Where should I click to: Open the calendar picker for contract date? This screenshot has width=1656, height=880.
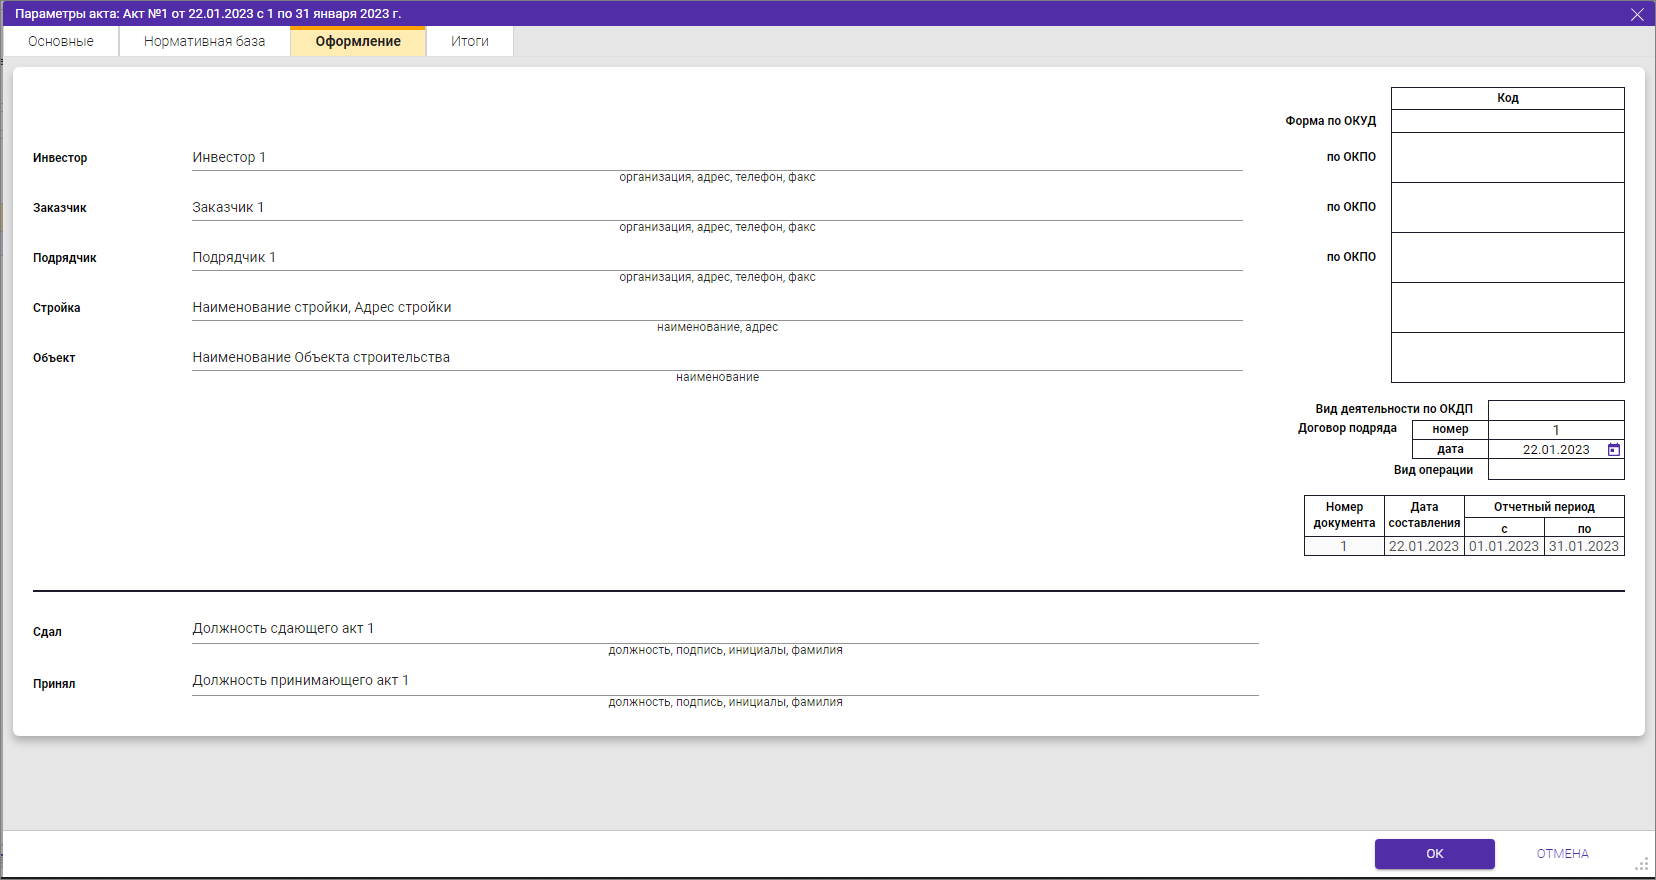(1613, 450)
